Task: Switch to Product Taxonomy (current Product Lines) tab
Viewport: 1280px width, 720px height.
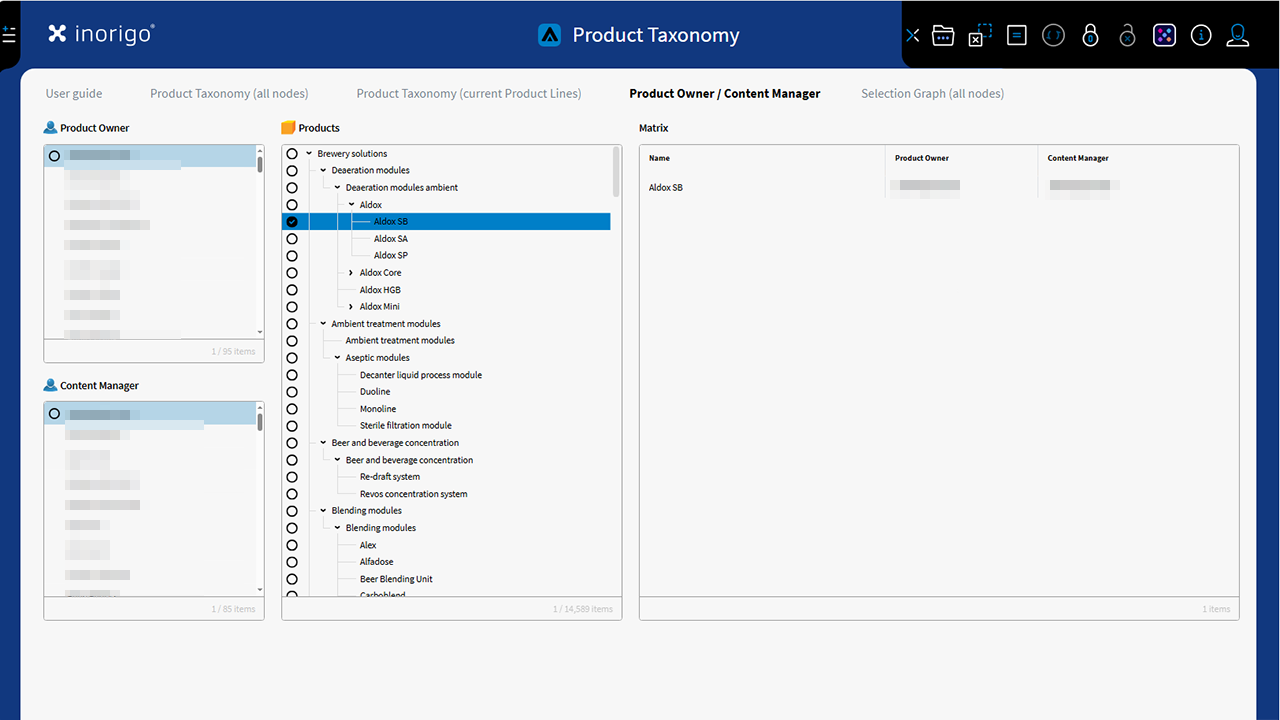Action: (x=469, y=93)
